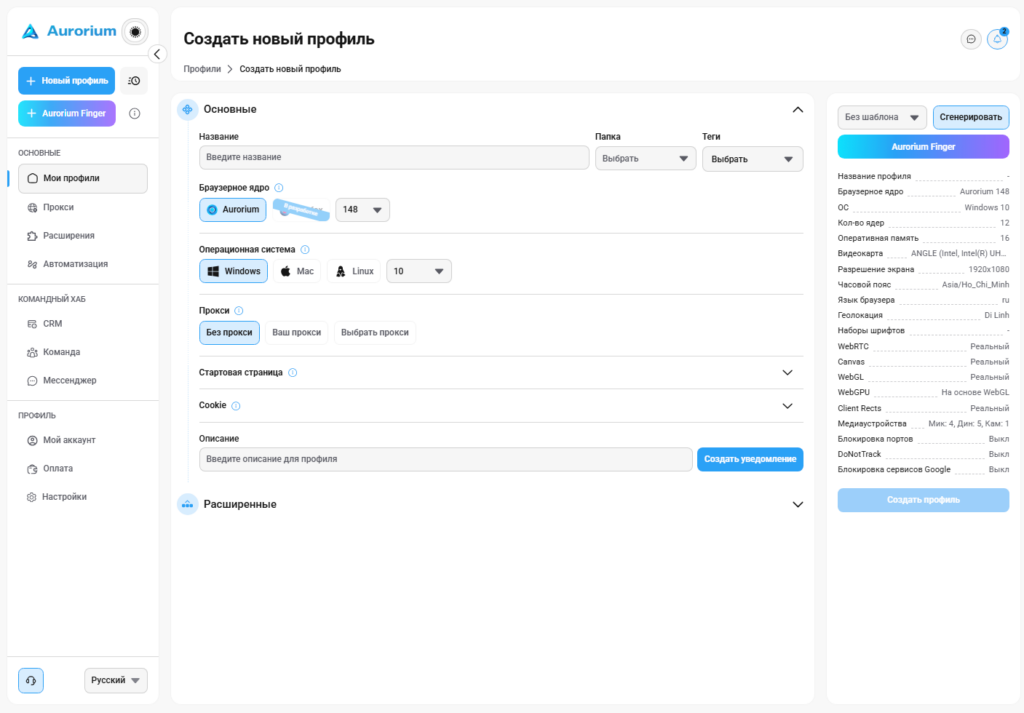
Task: Open the Без шаблона template dropdown
Action: (x=882, y=118)
